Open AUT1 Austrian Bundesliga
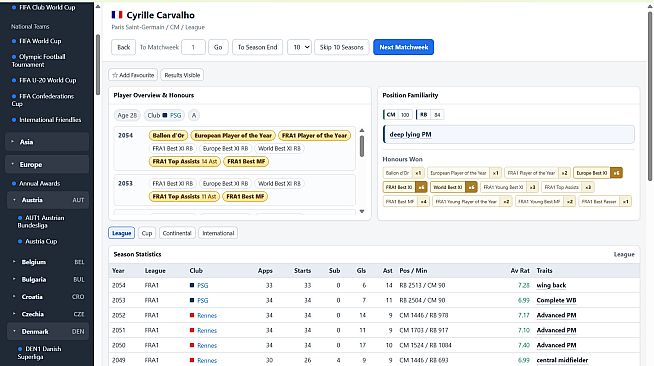 tap(41, 221)
